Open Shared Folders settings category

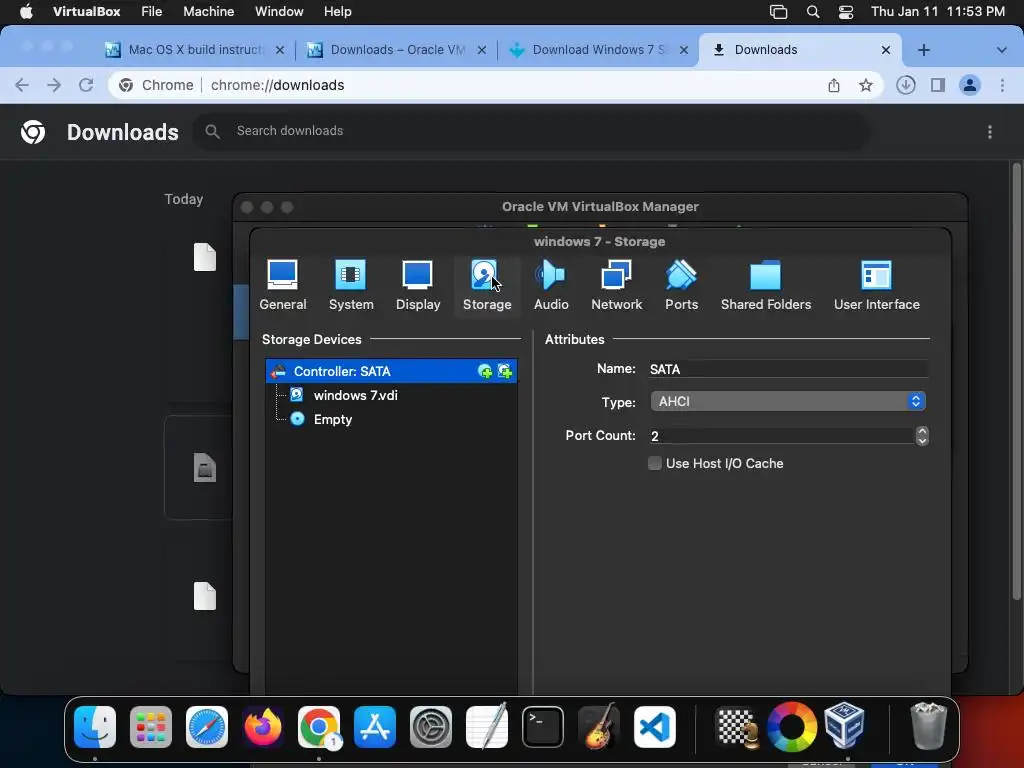click(x=765, y=285)
